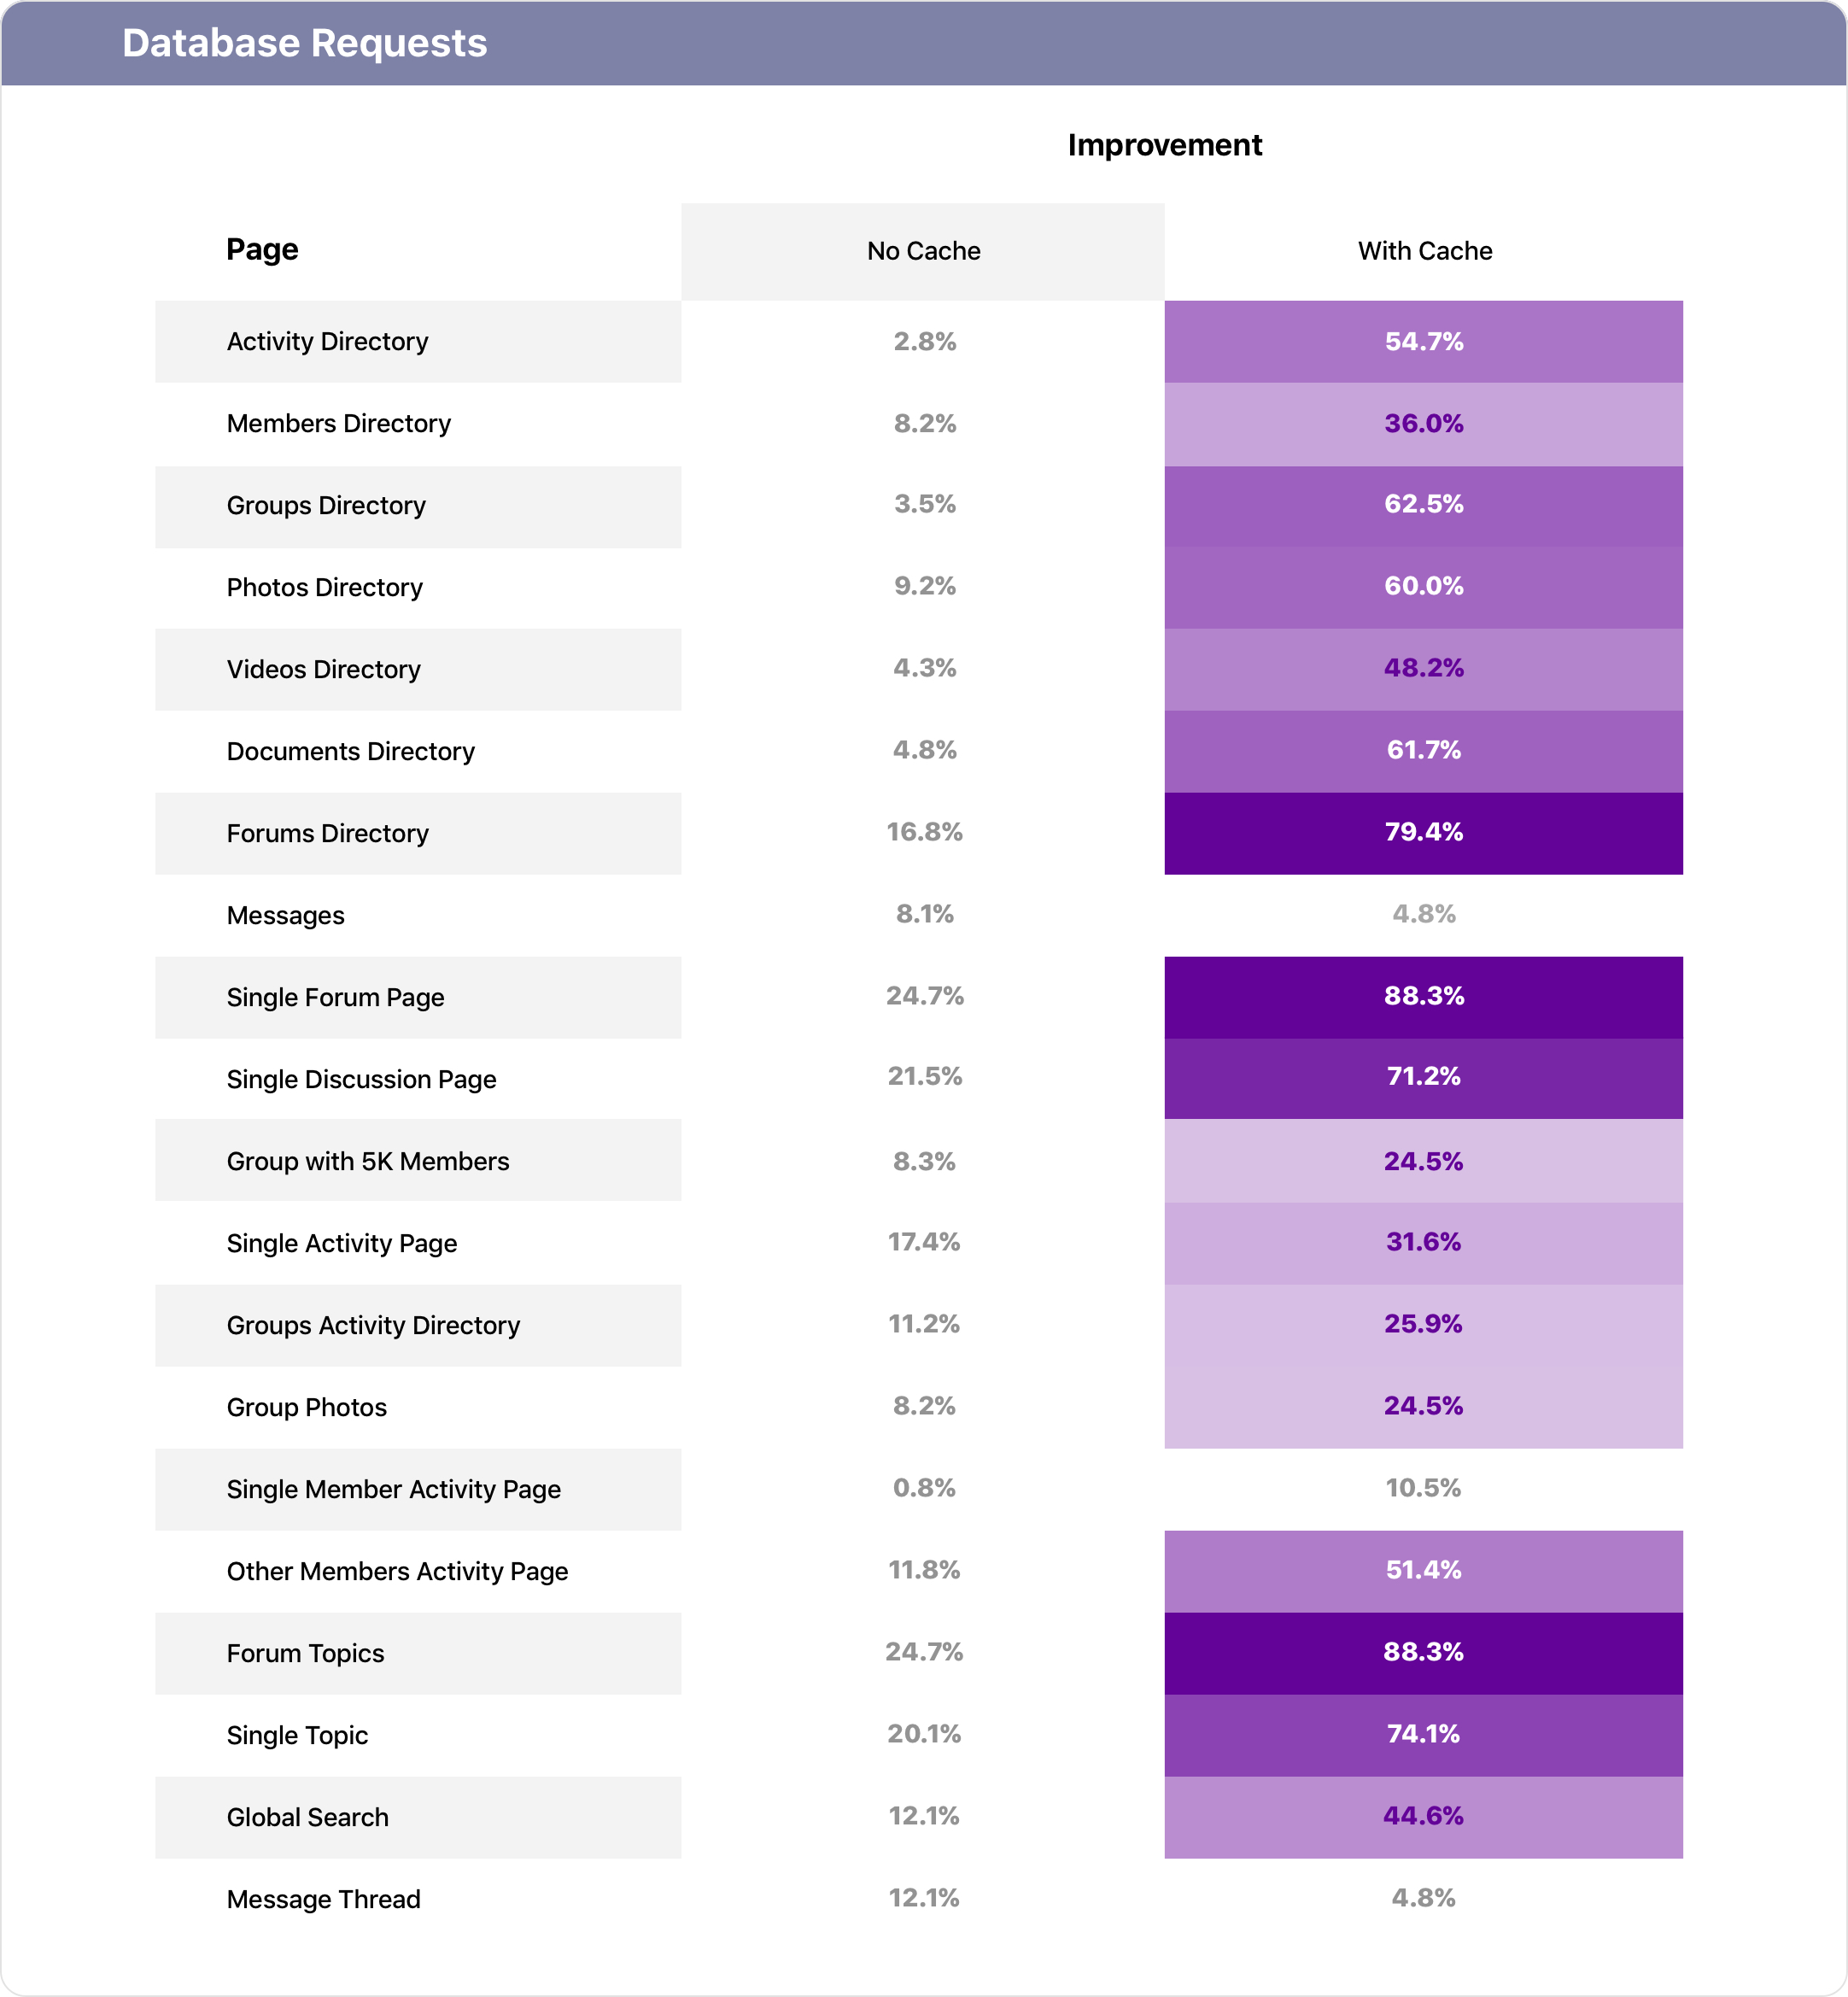The image size is (1848, 1997).
Task: Click the Single Activity Page 31.6% cell
Action: [1424, 1243]
